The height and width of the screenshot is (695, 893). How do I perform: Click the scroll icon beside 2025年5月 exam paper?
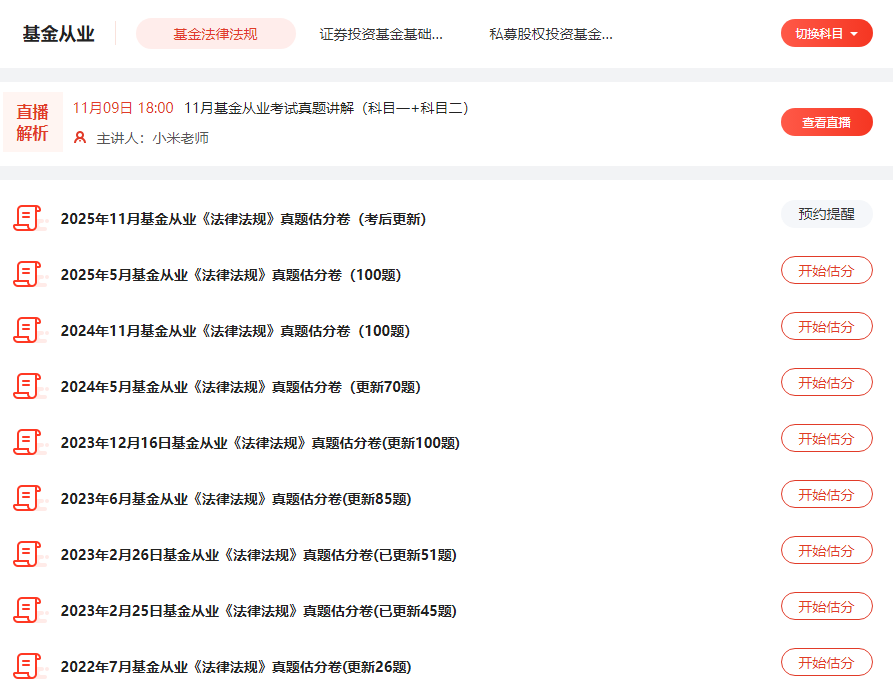tap(28, 274)
